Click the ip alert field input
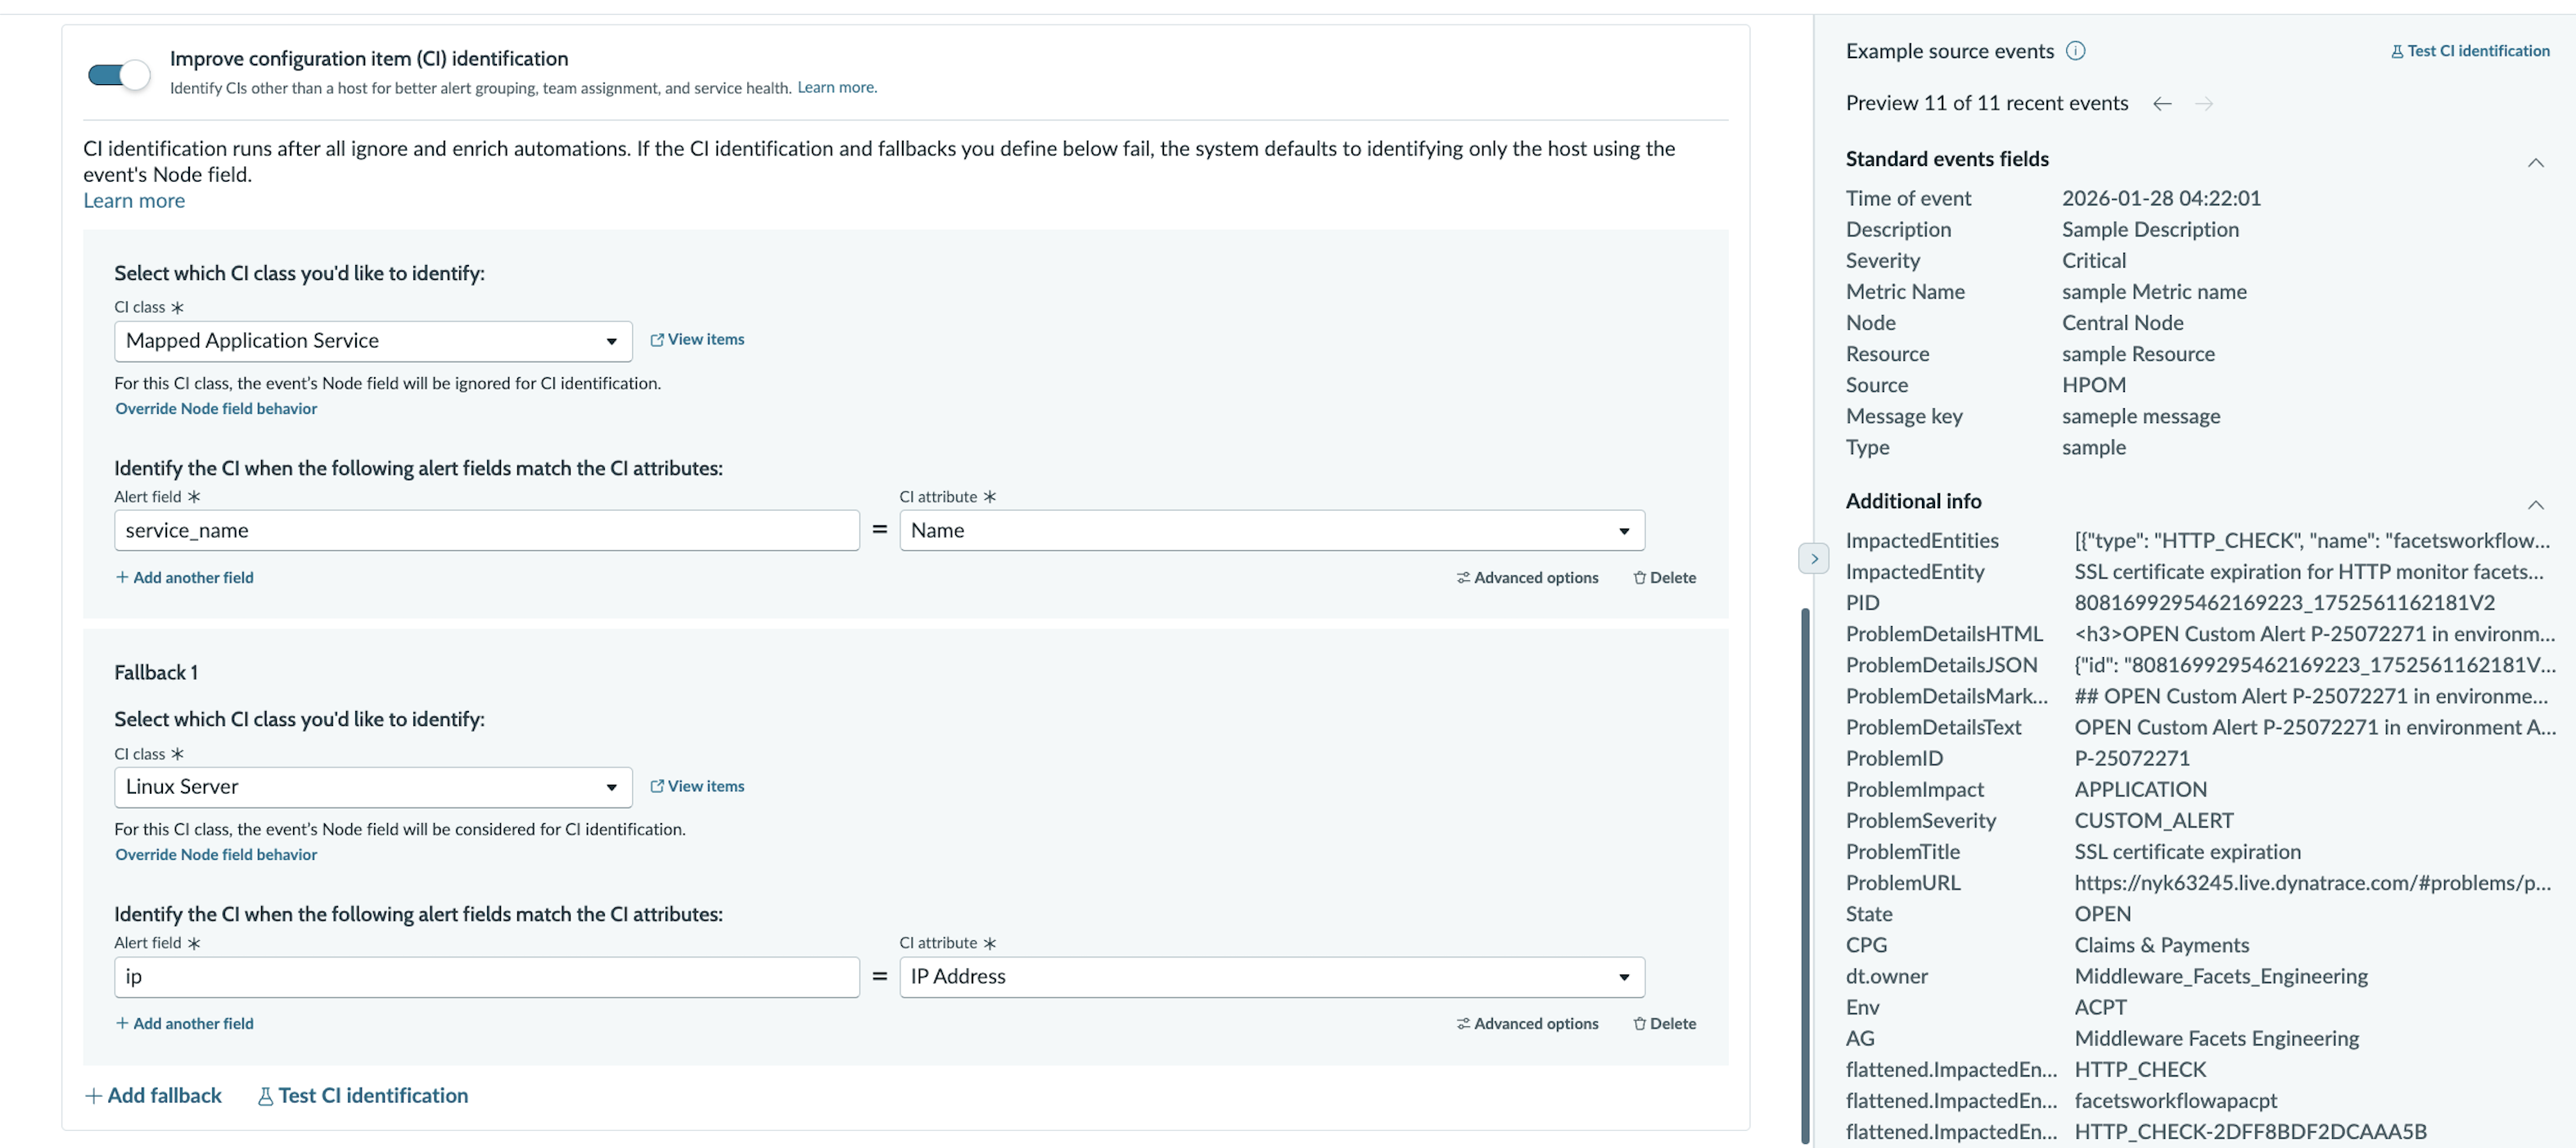Viewport: 2576px width, 1148px height. pos(486,977)
